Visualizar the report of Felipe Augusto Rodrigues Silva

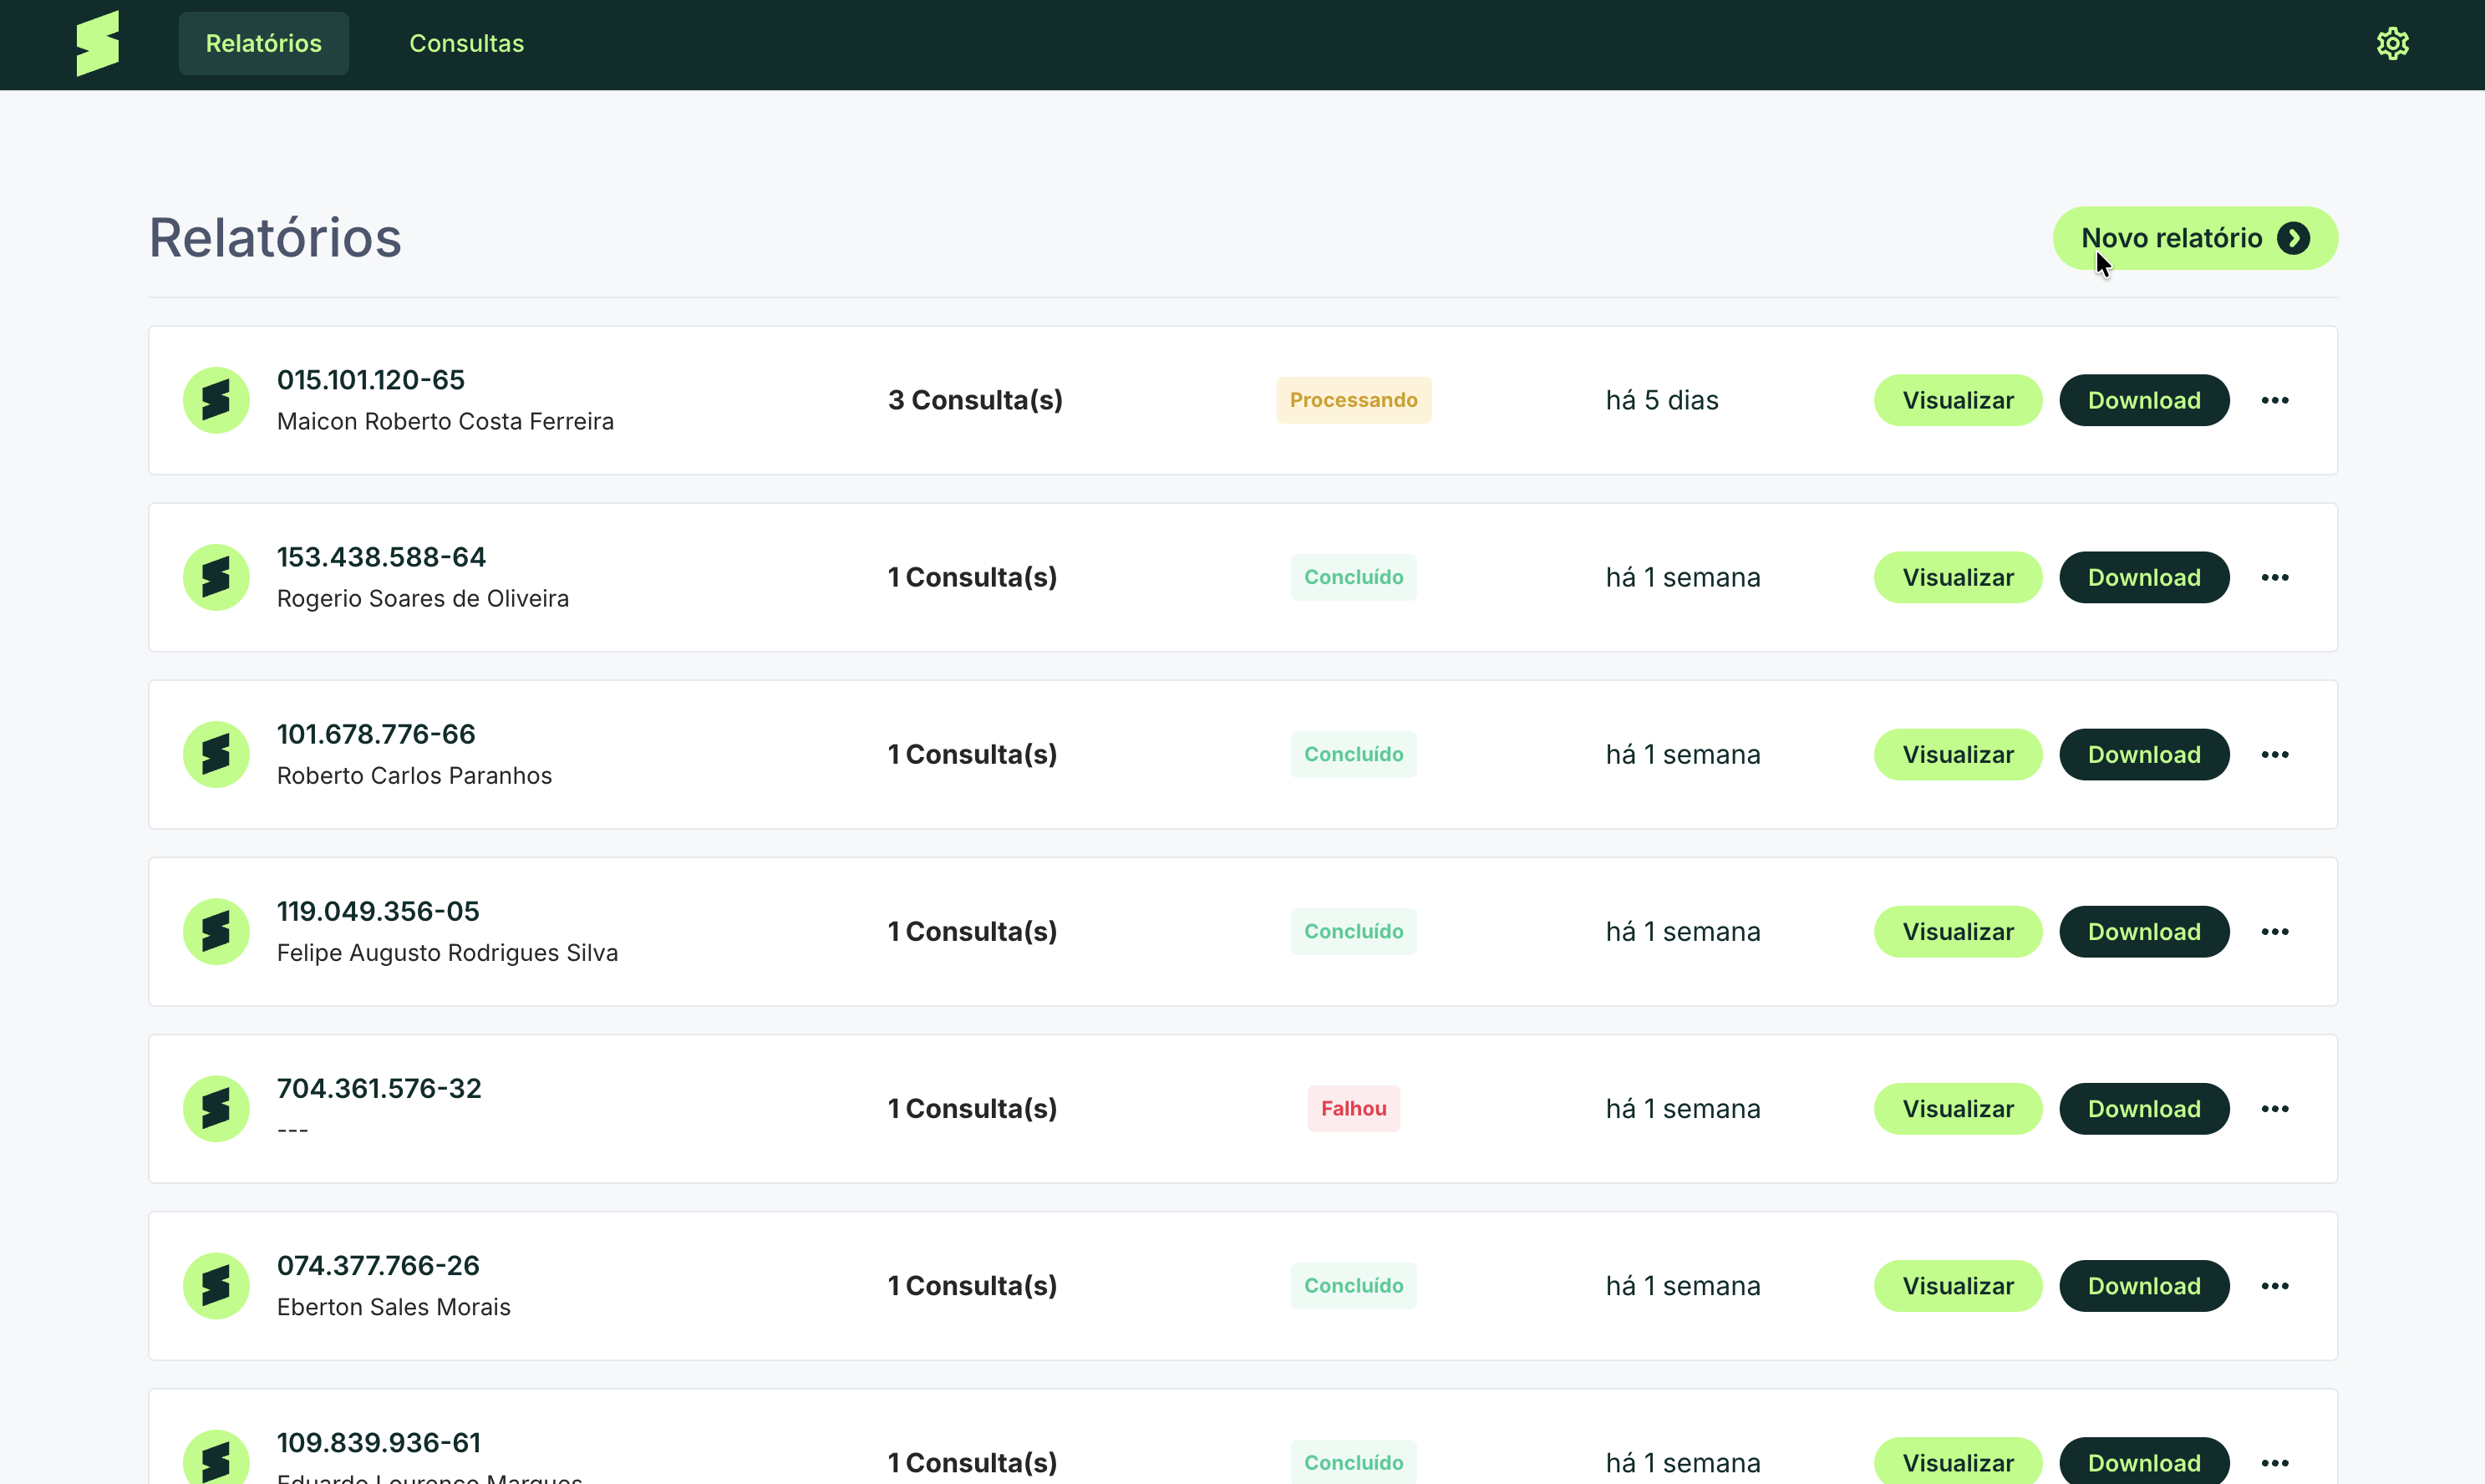point(1957,931)
